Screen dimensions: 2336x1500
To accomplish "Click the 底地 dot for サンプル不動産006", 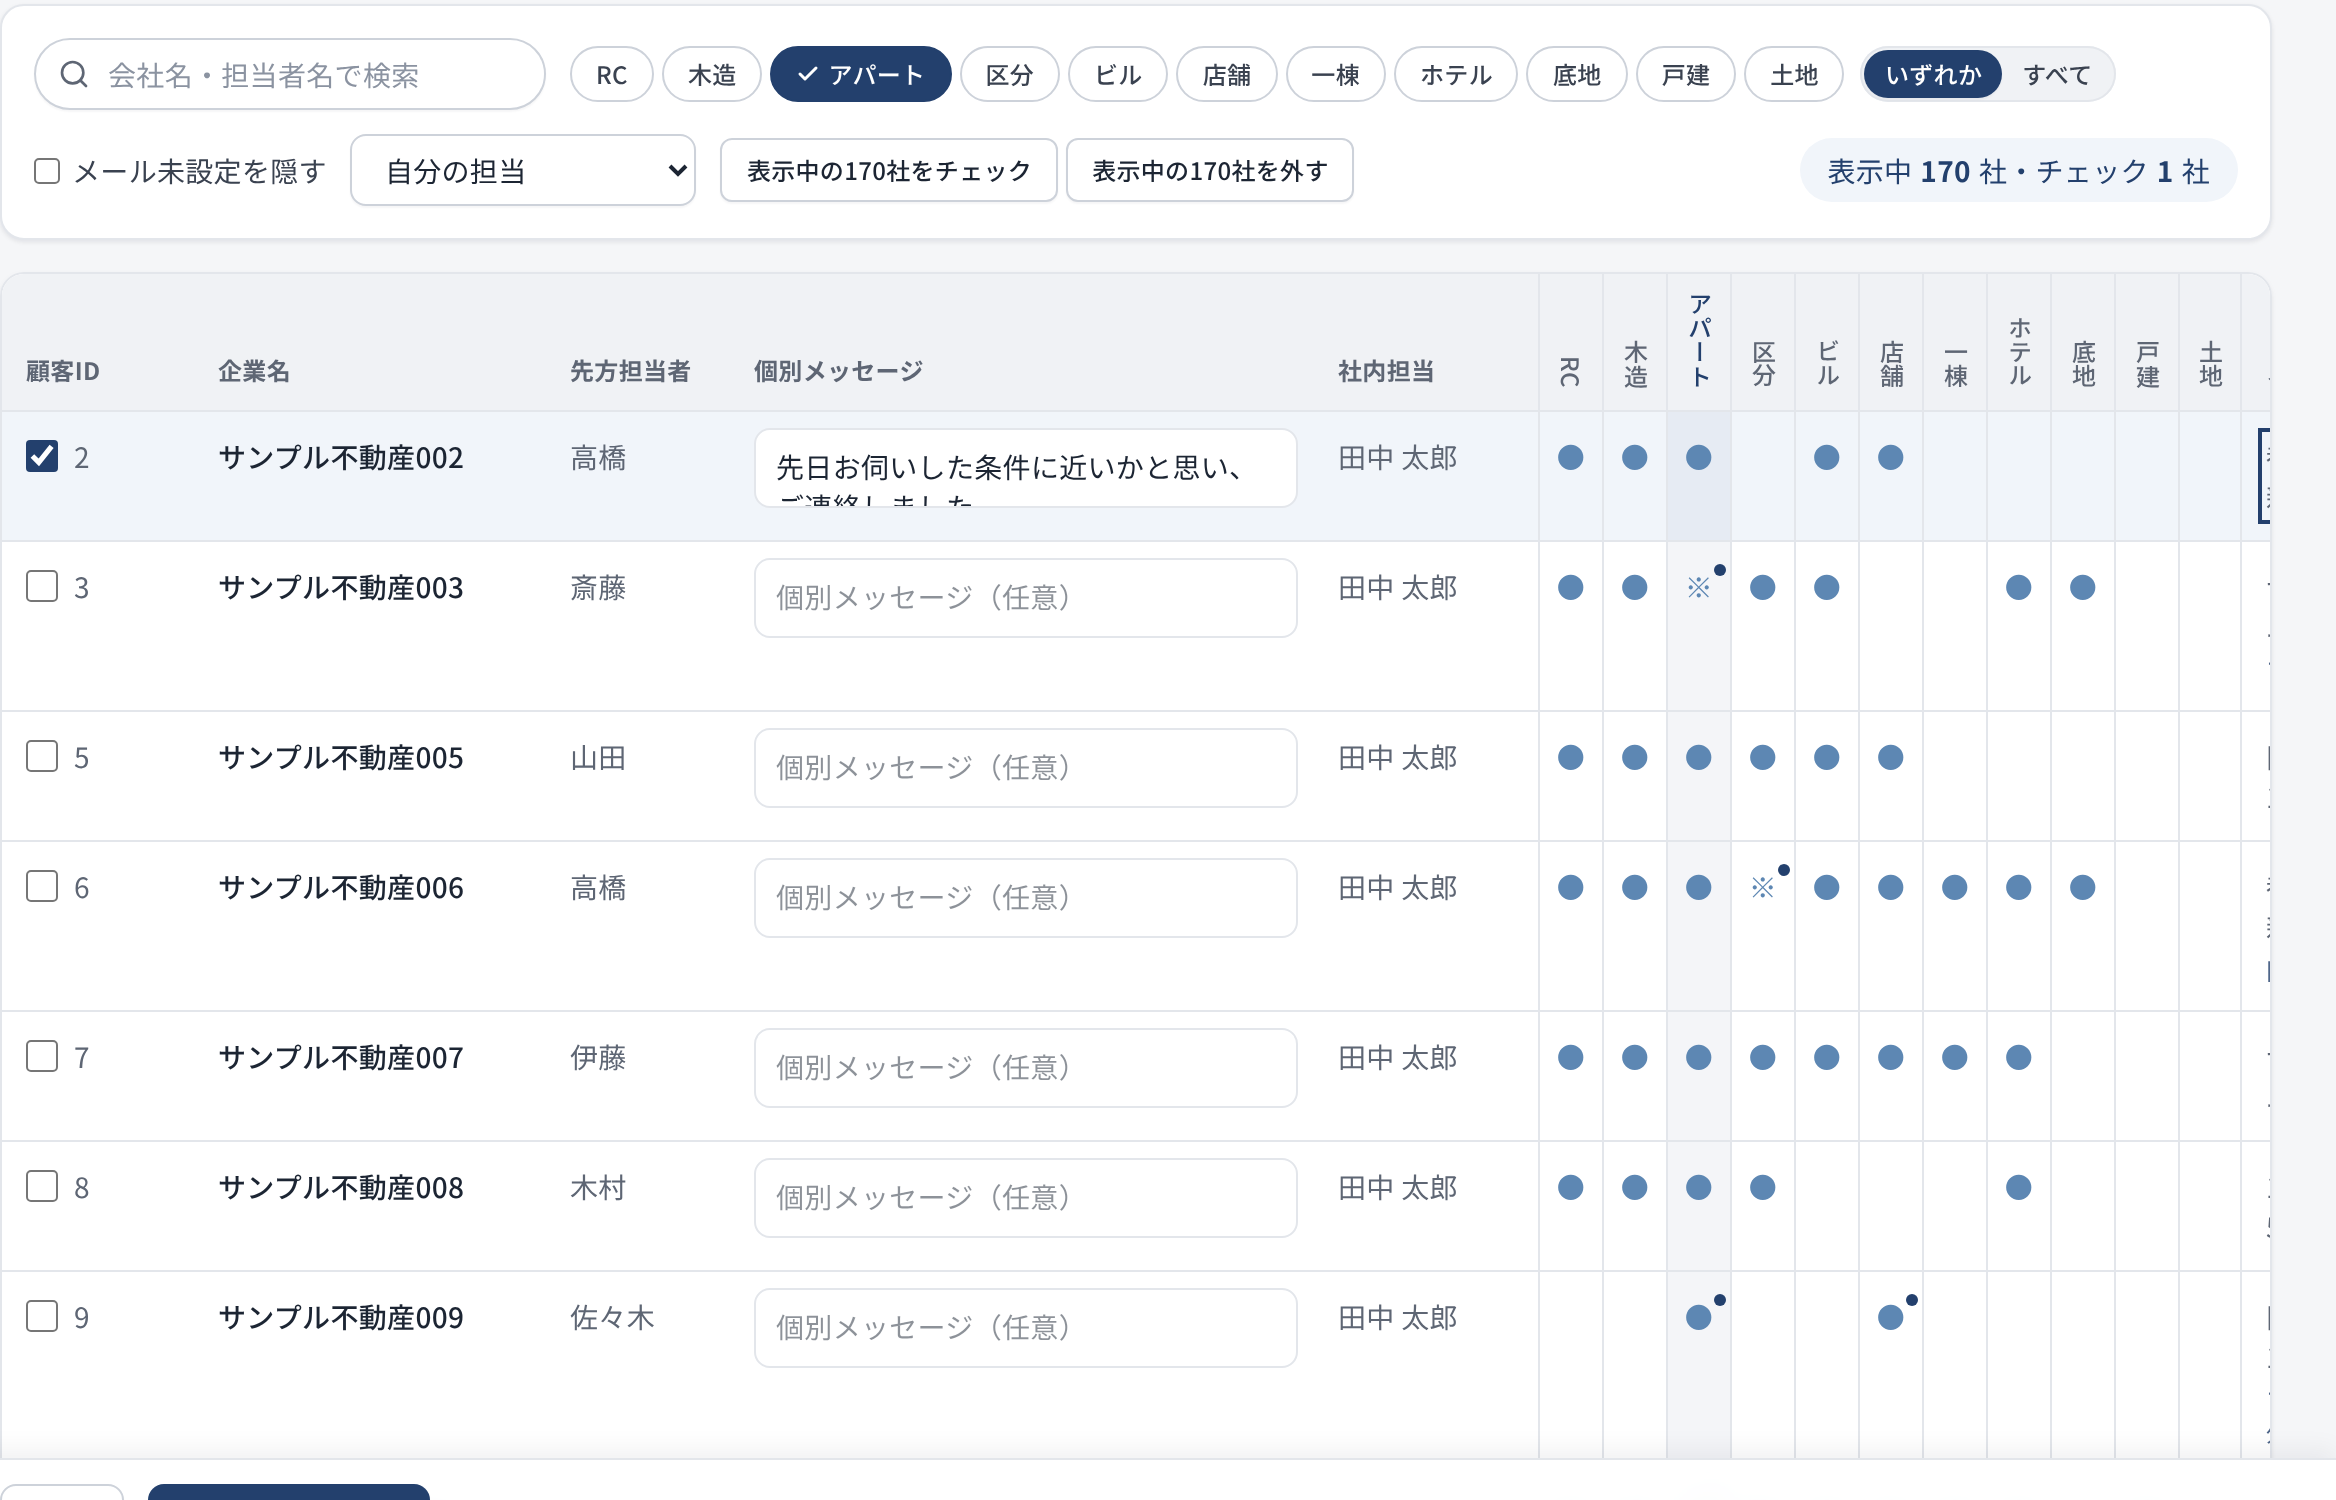I will pos(2083,887).
